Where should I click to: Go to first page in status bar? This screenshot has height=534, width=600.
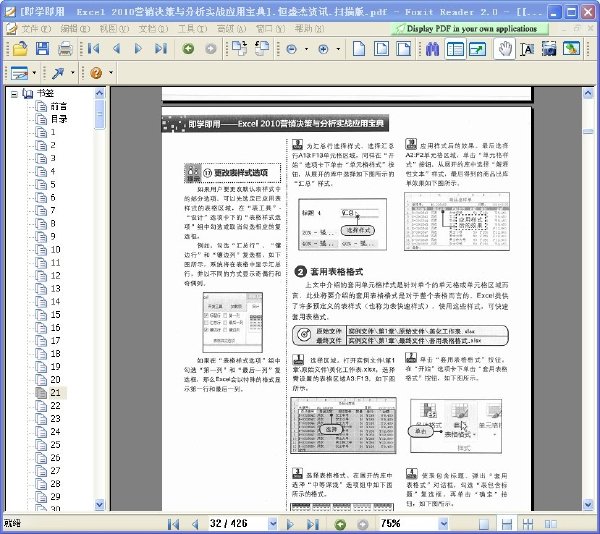(173, 524)
